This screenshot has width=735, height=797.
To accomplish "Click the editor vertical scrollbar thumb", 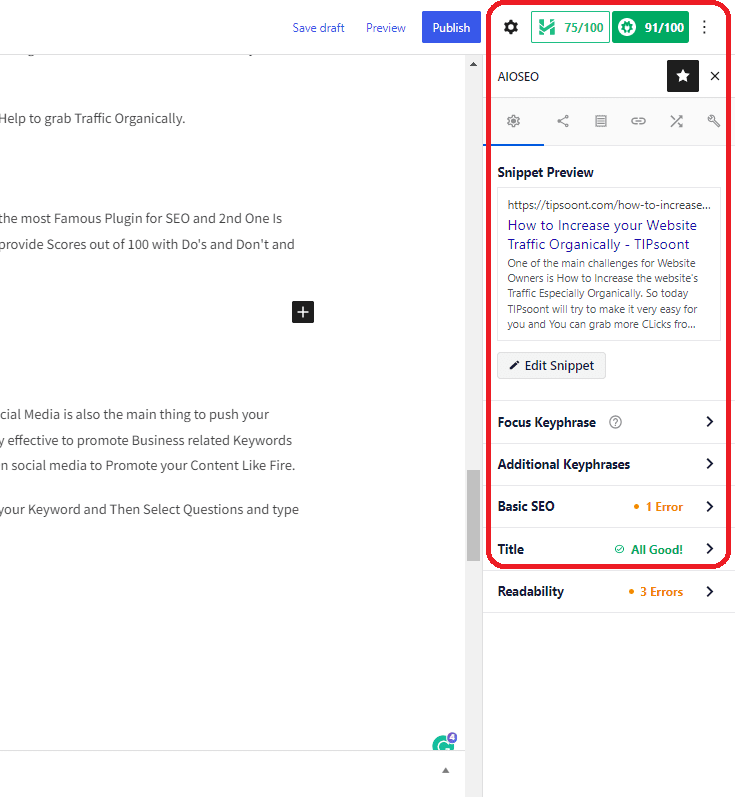I will 474,515.
